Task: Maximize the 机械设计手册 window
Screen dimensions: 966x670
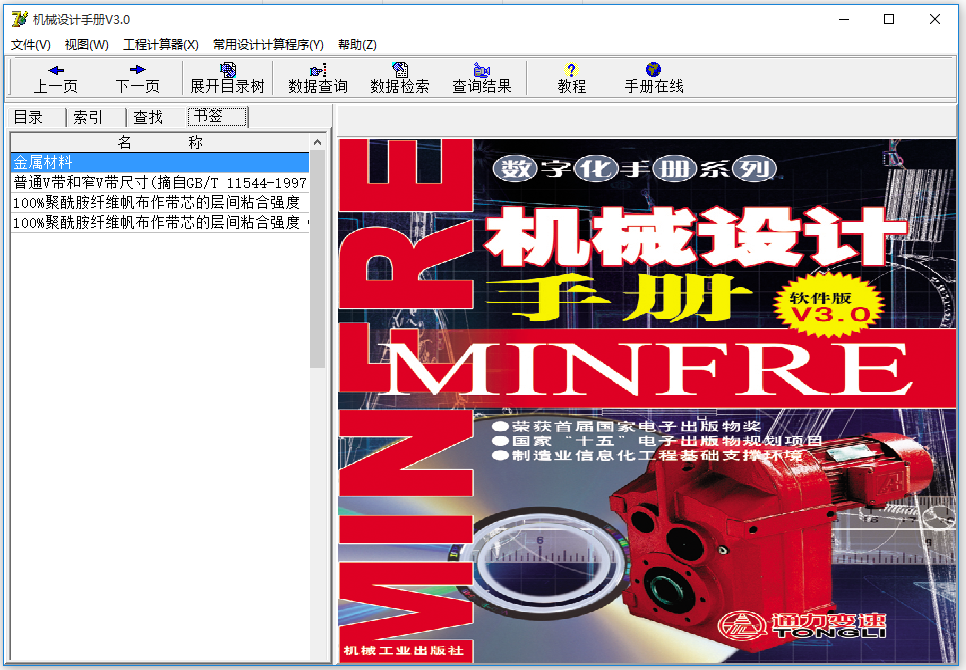Action: (x=889, y=19)
